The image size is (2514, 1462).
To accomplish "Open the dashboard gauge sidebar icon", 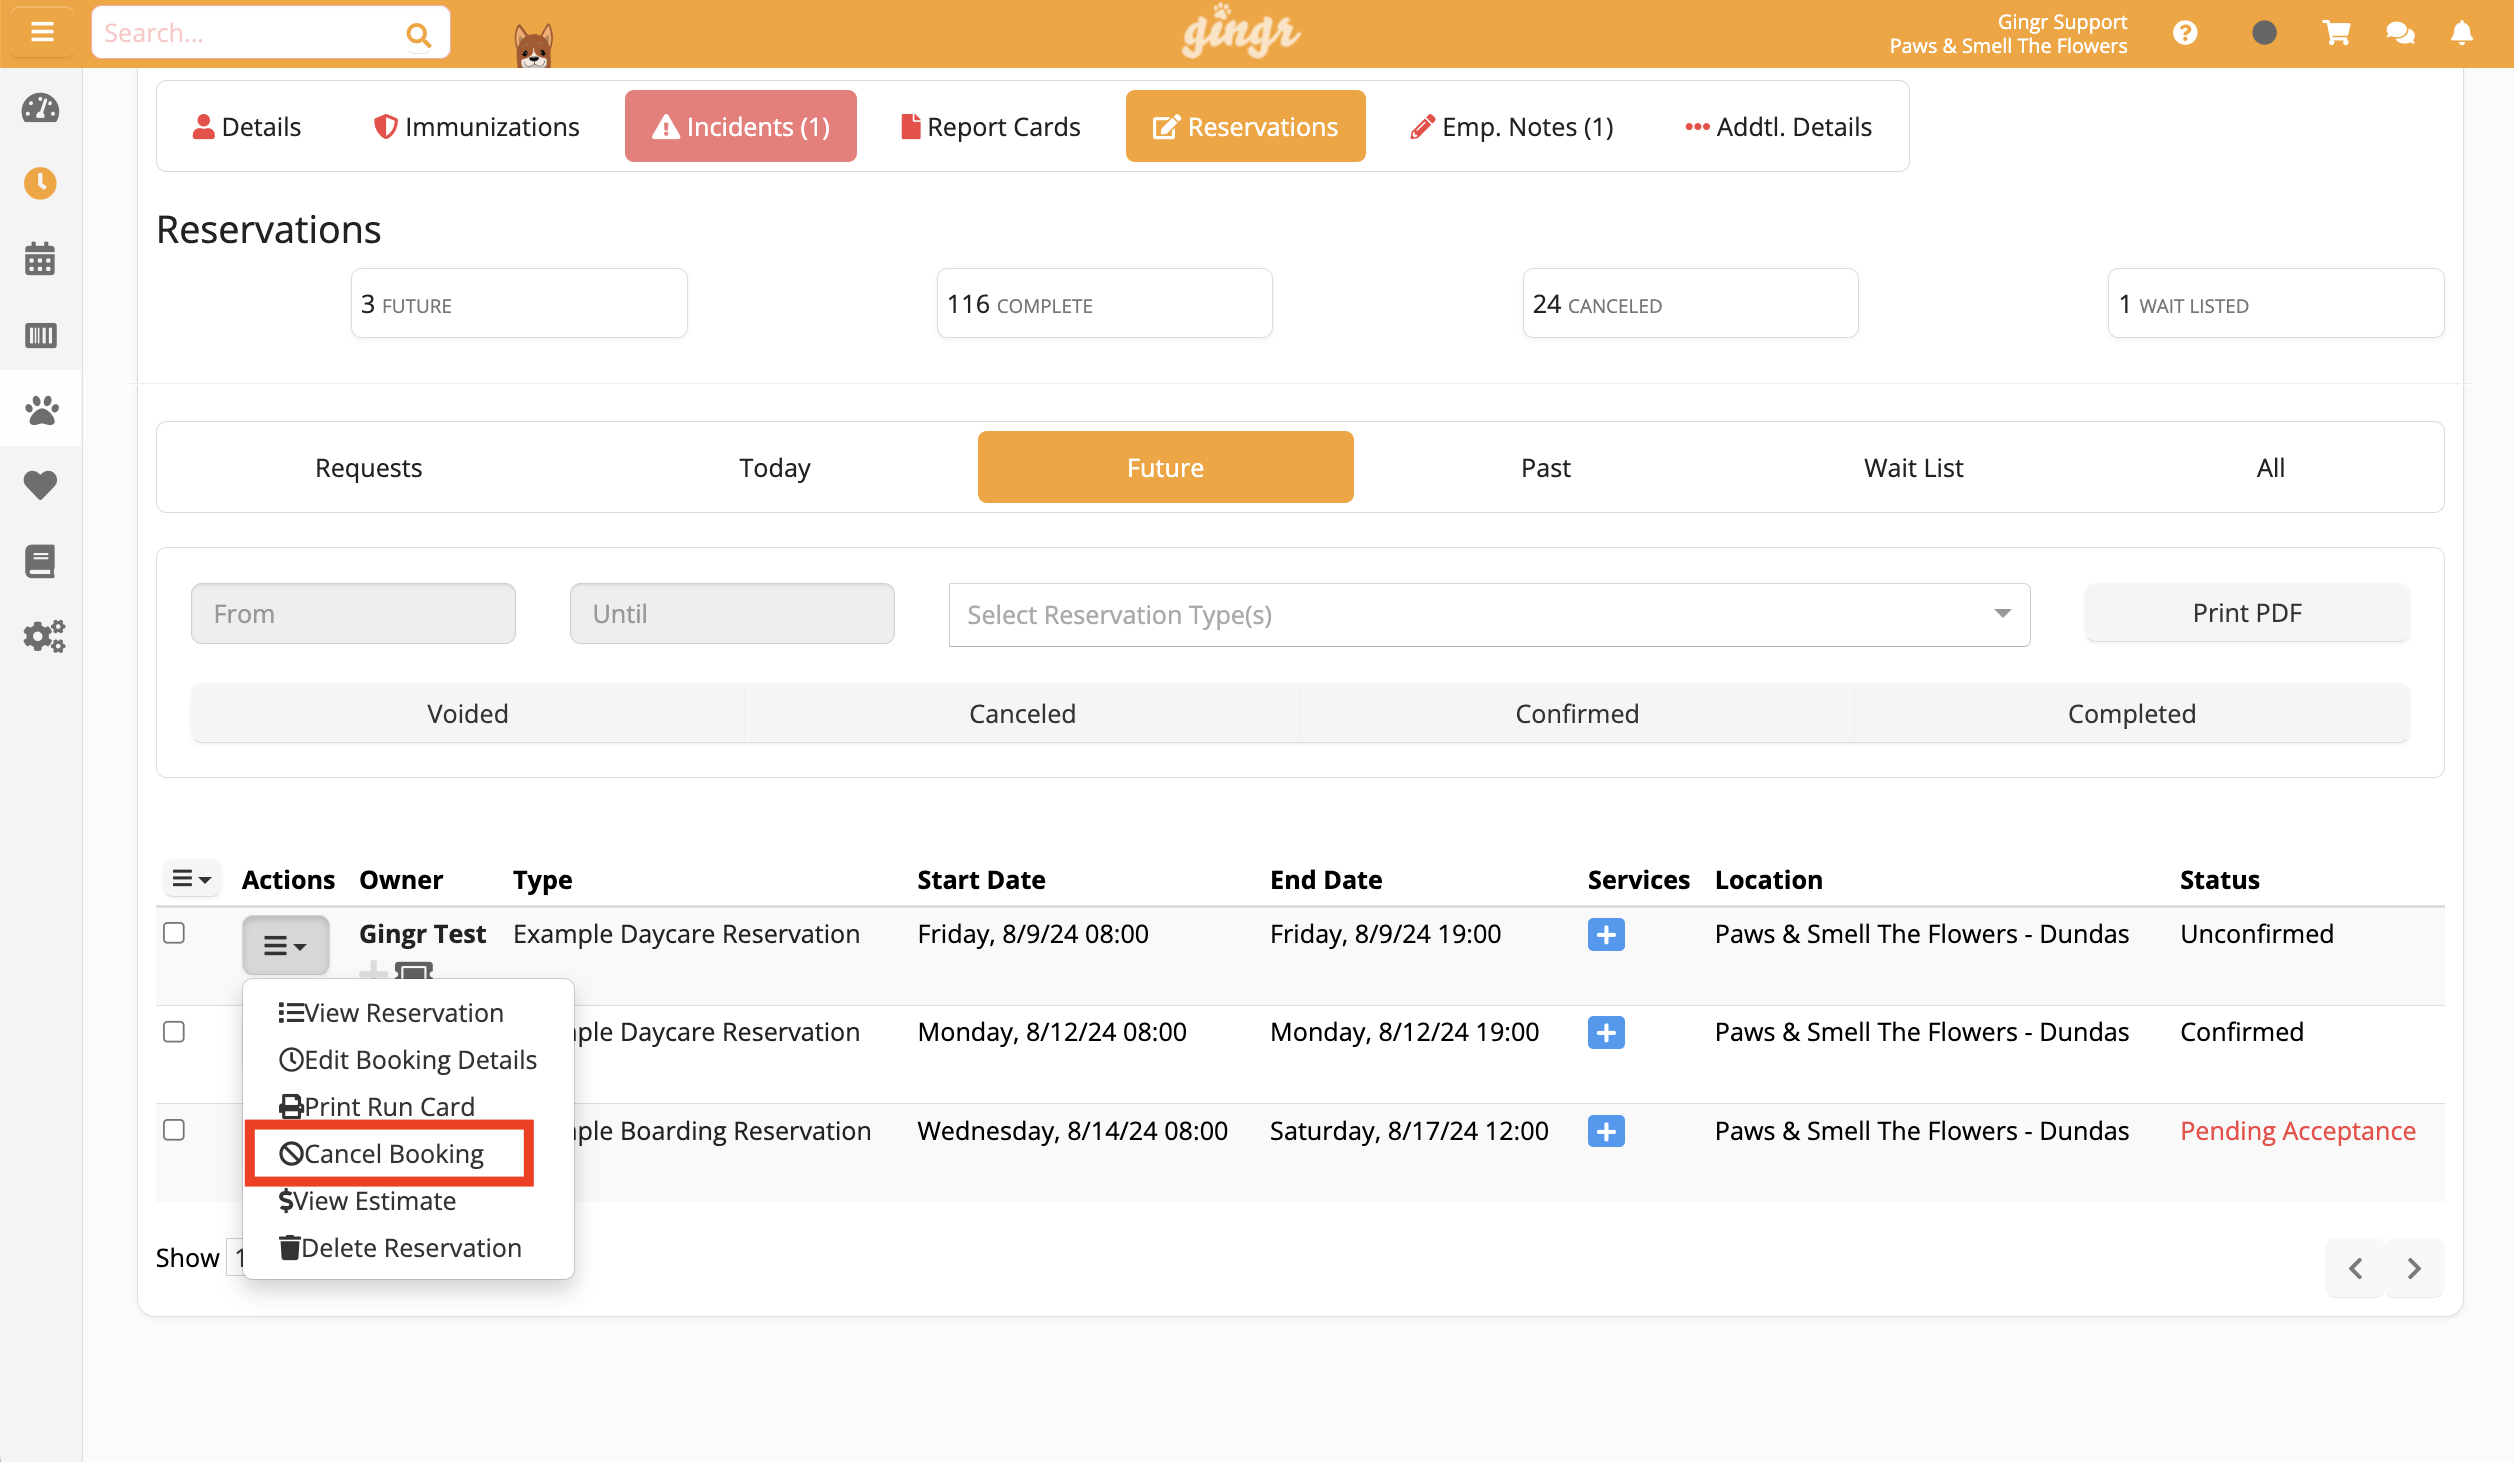I will (x=40, y=108).
